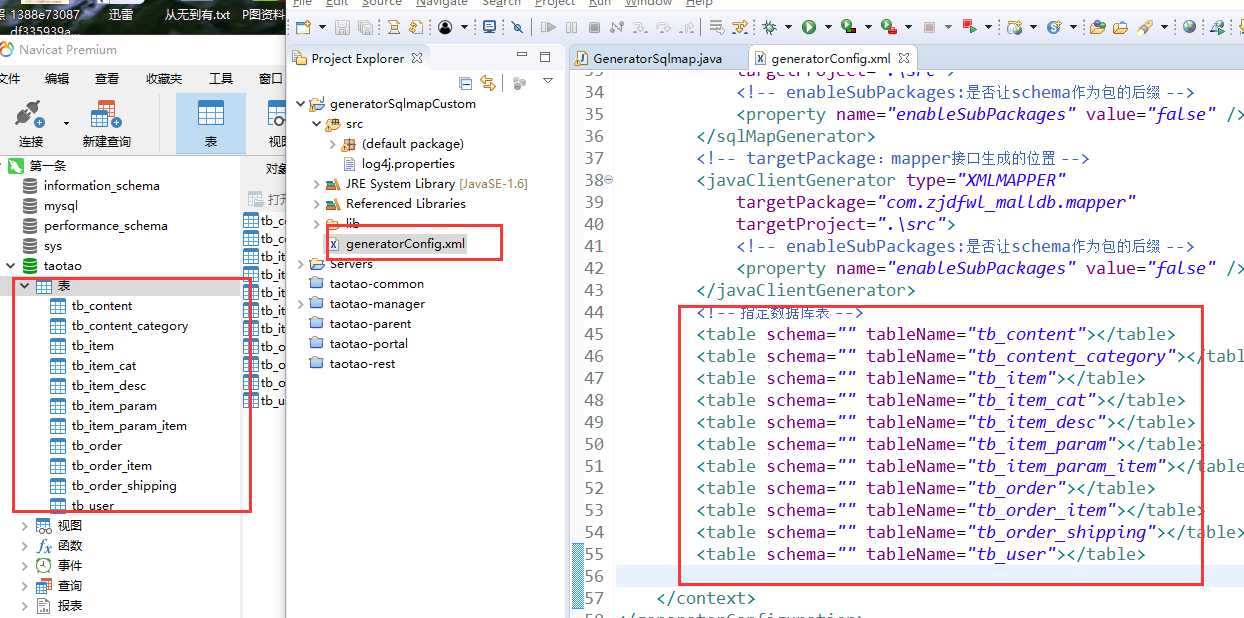Open the Project Explorer view menu triangle
The height and width of the screenshot is (618, 1244).
[x=548, y=81]
